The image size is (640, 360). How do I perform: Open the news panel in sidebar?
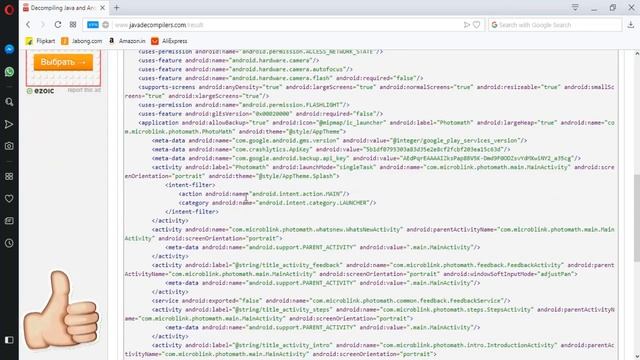(x=9, y=221)
